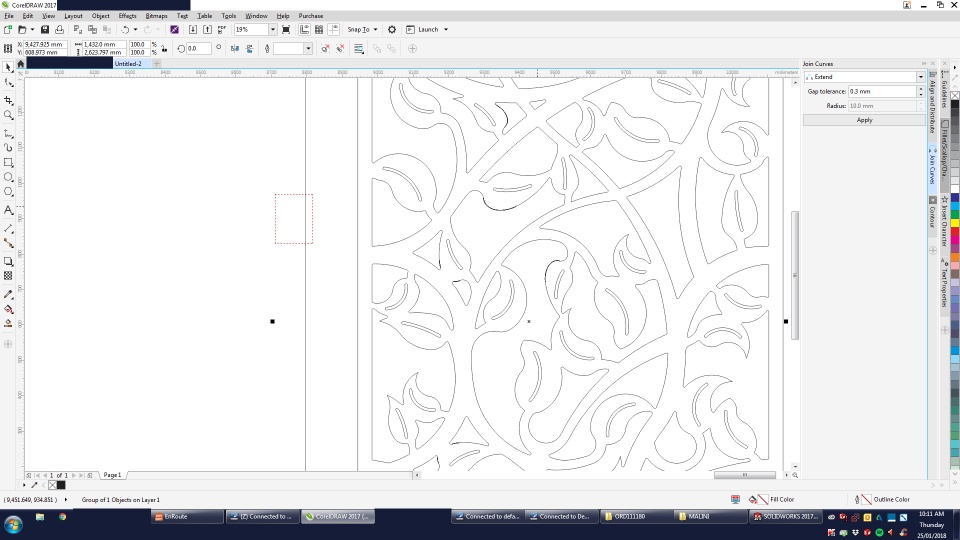
Task: Click the Windows Start button
Action: [x=13, y=525]
